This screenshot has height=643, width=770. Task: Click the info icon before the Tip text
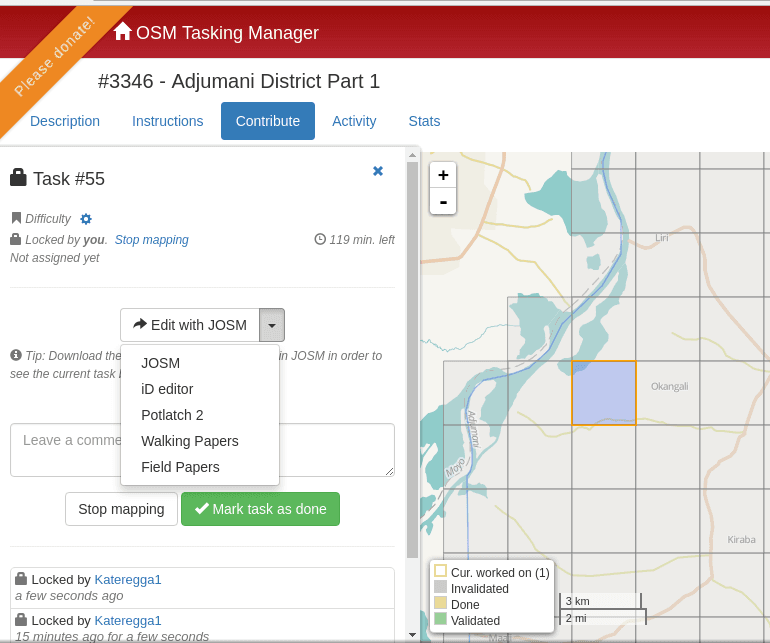click(x=16, y=355)
